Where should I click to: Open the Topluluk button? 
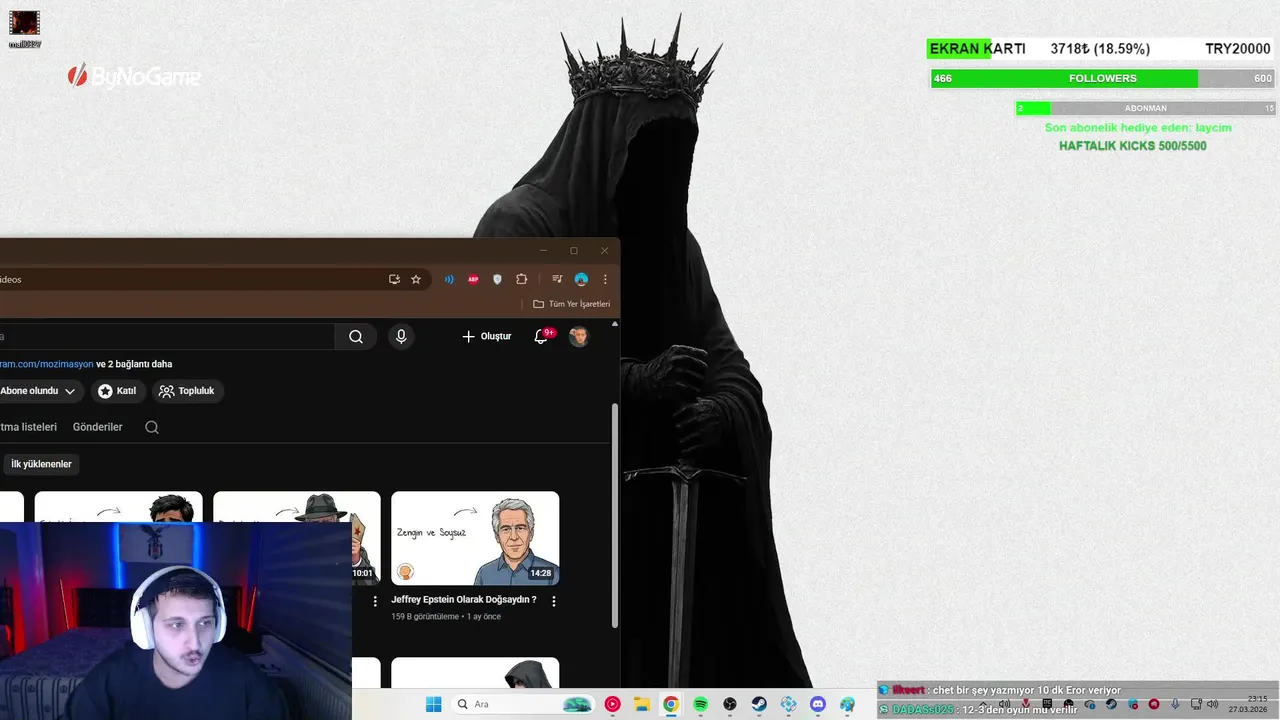187,391
